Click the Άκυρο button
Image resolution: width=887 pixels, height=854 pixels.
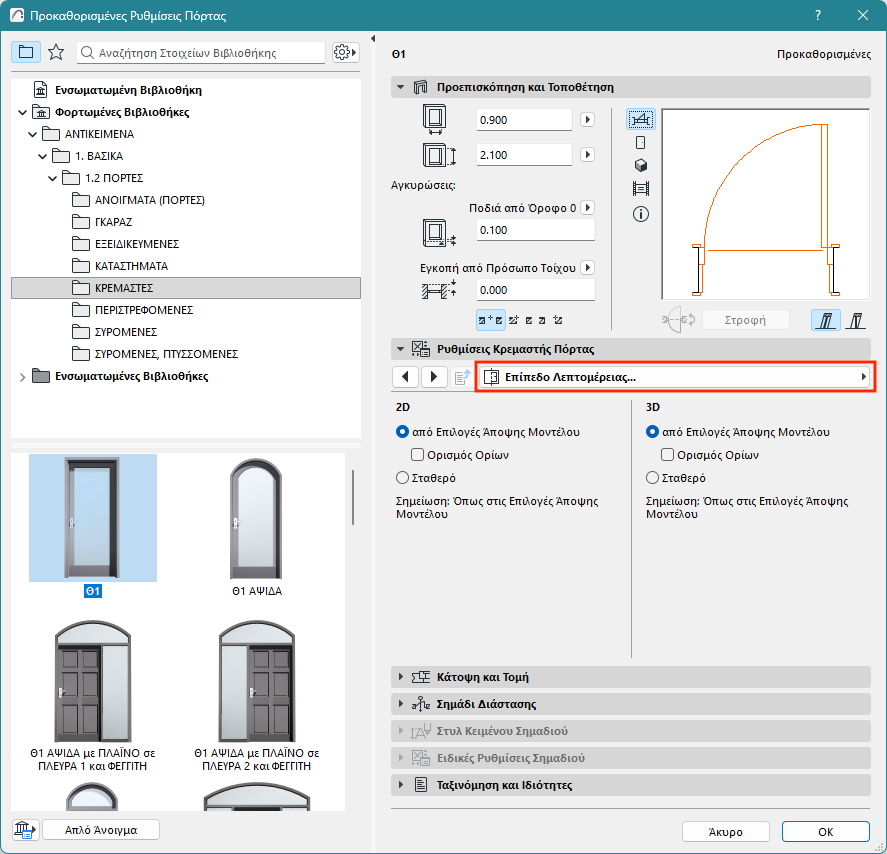coord(725,832)
